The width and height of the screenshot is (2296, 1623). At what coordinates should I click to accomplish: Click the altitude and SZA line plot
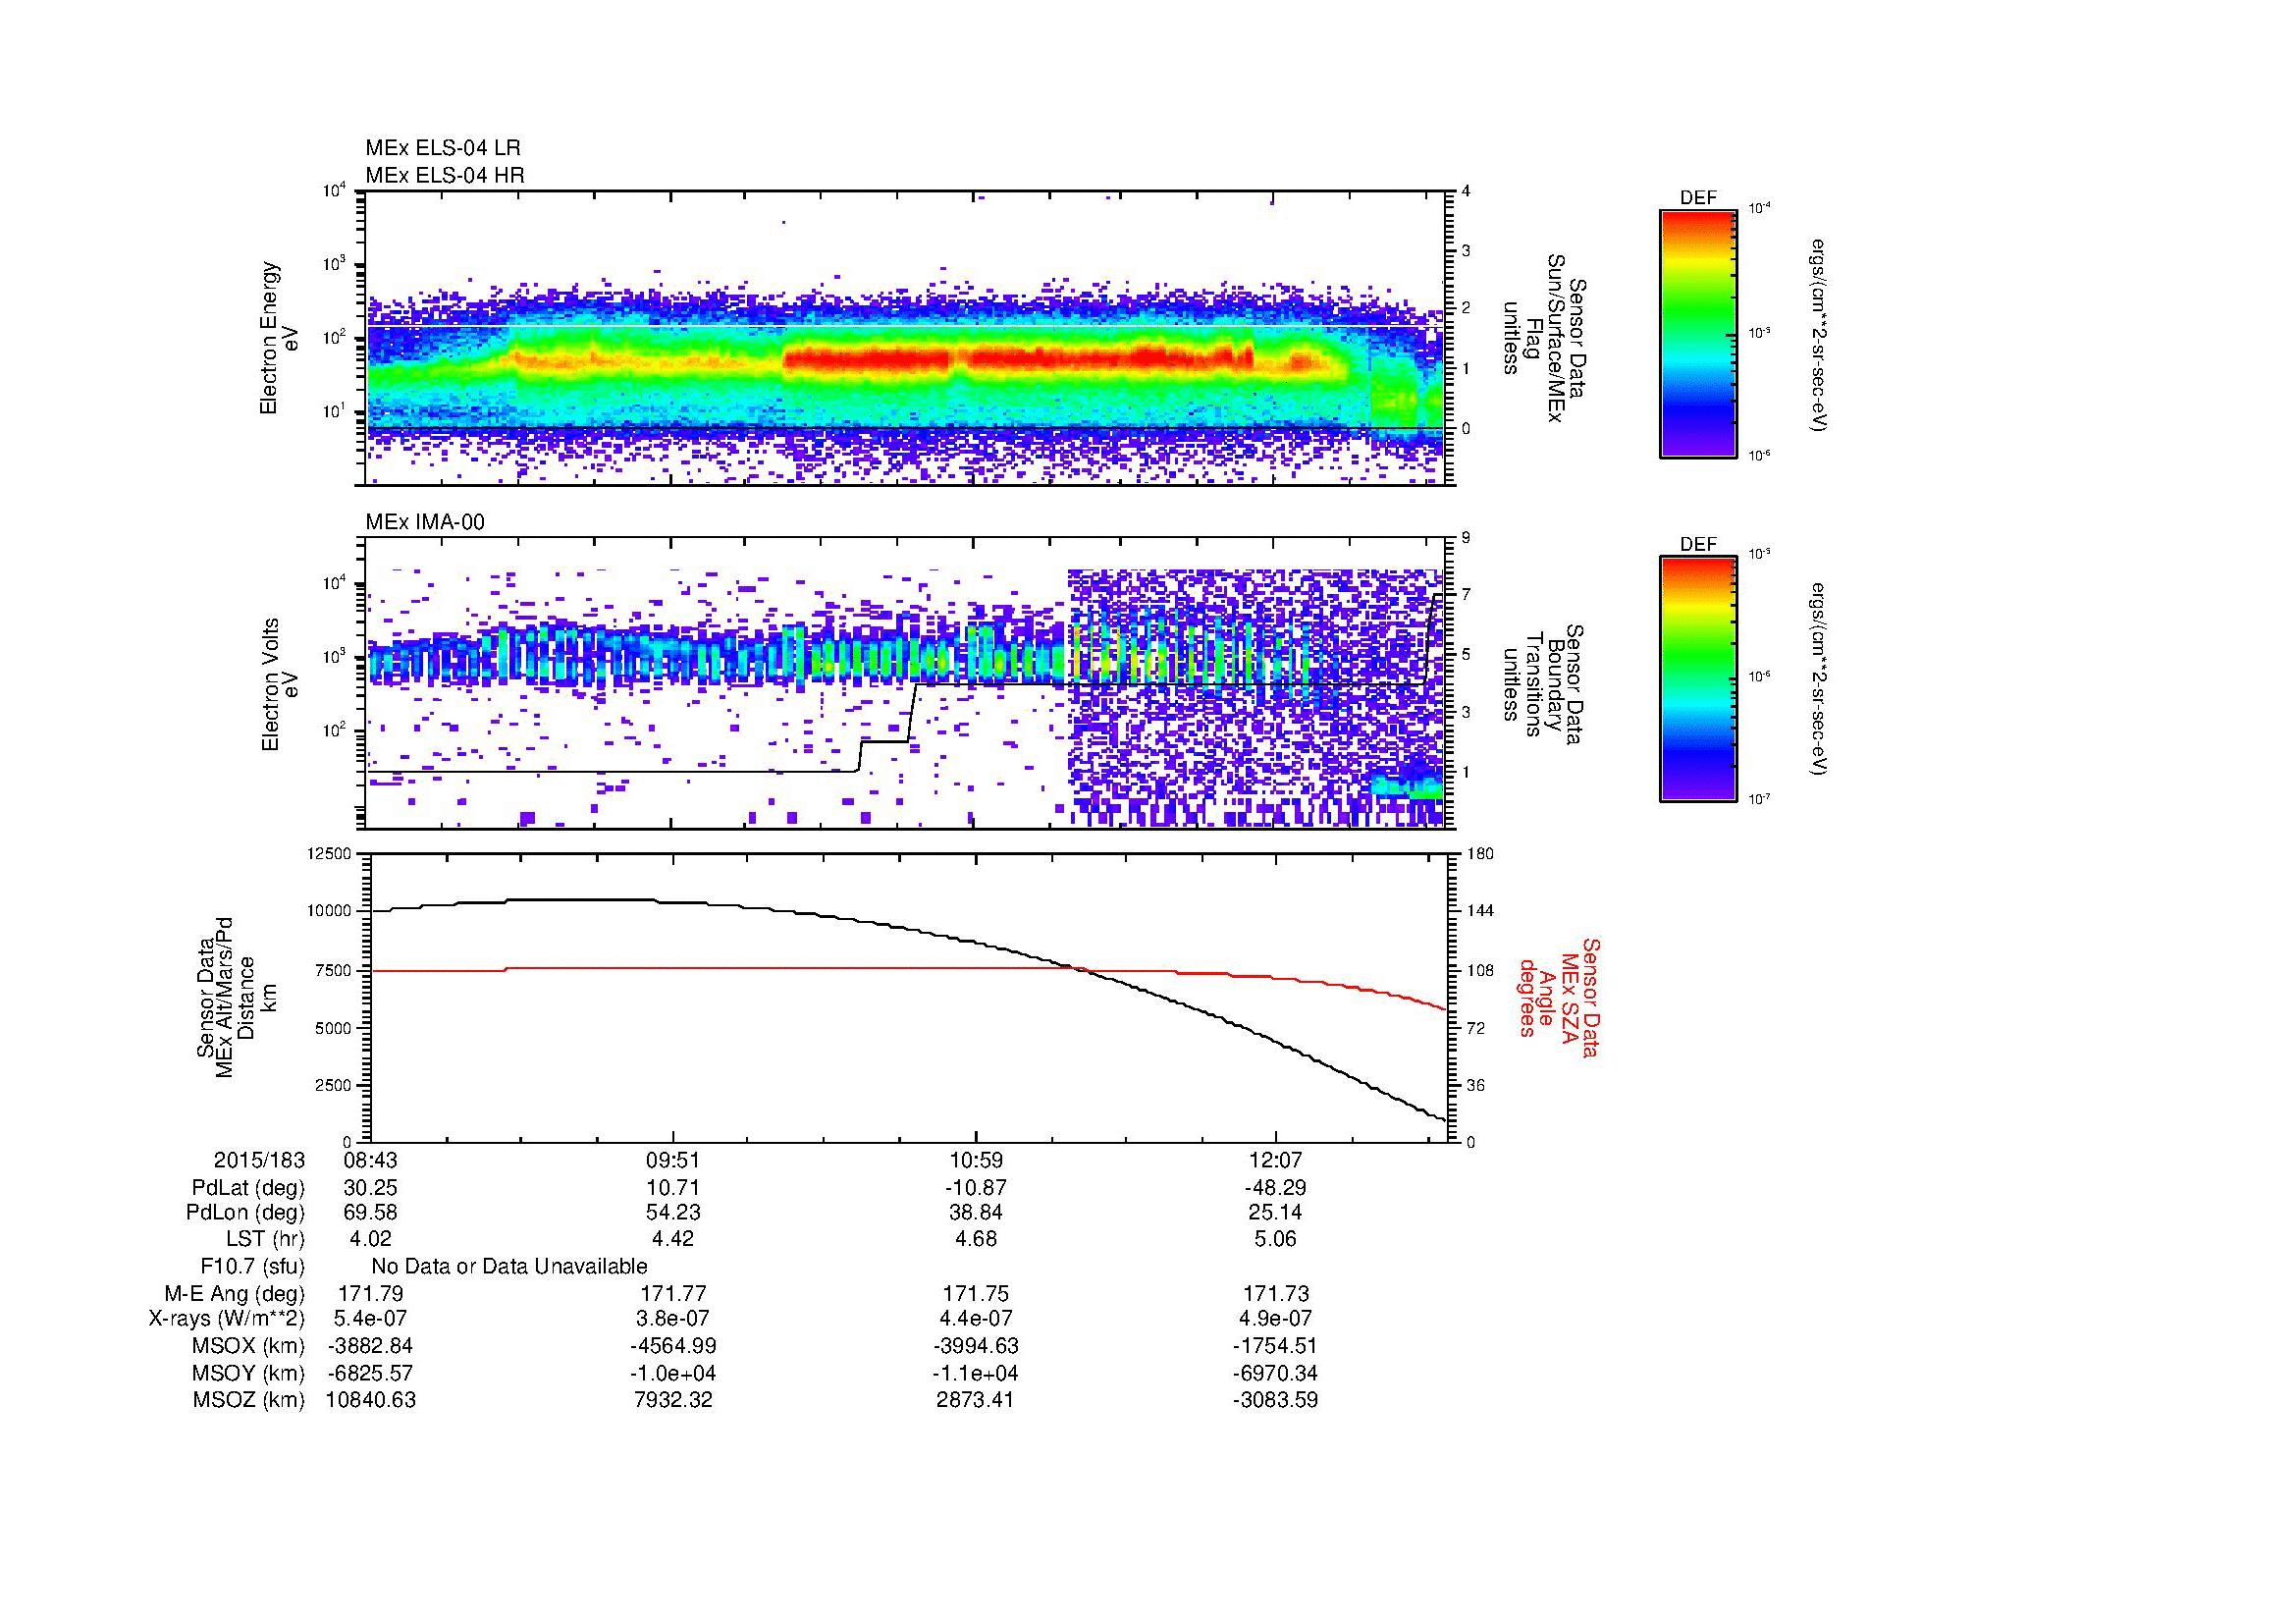(908, 997)
